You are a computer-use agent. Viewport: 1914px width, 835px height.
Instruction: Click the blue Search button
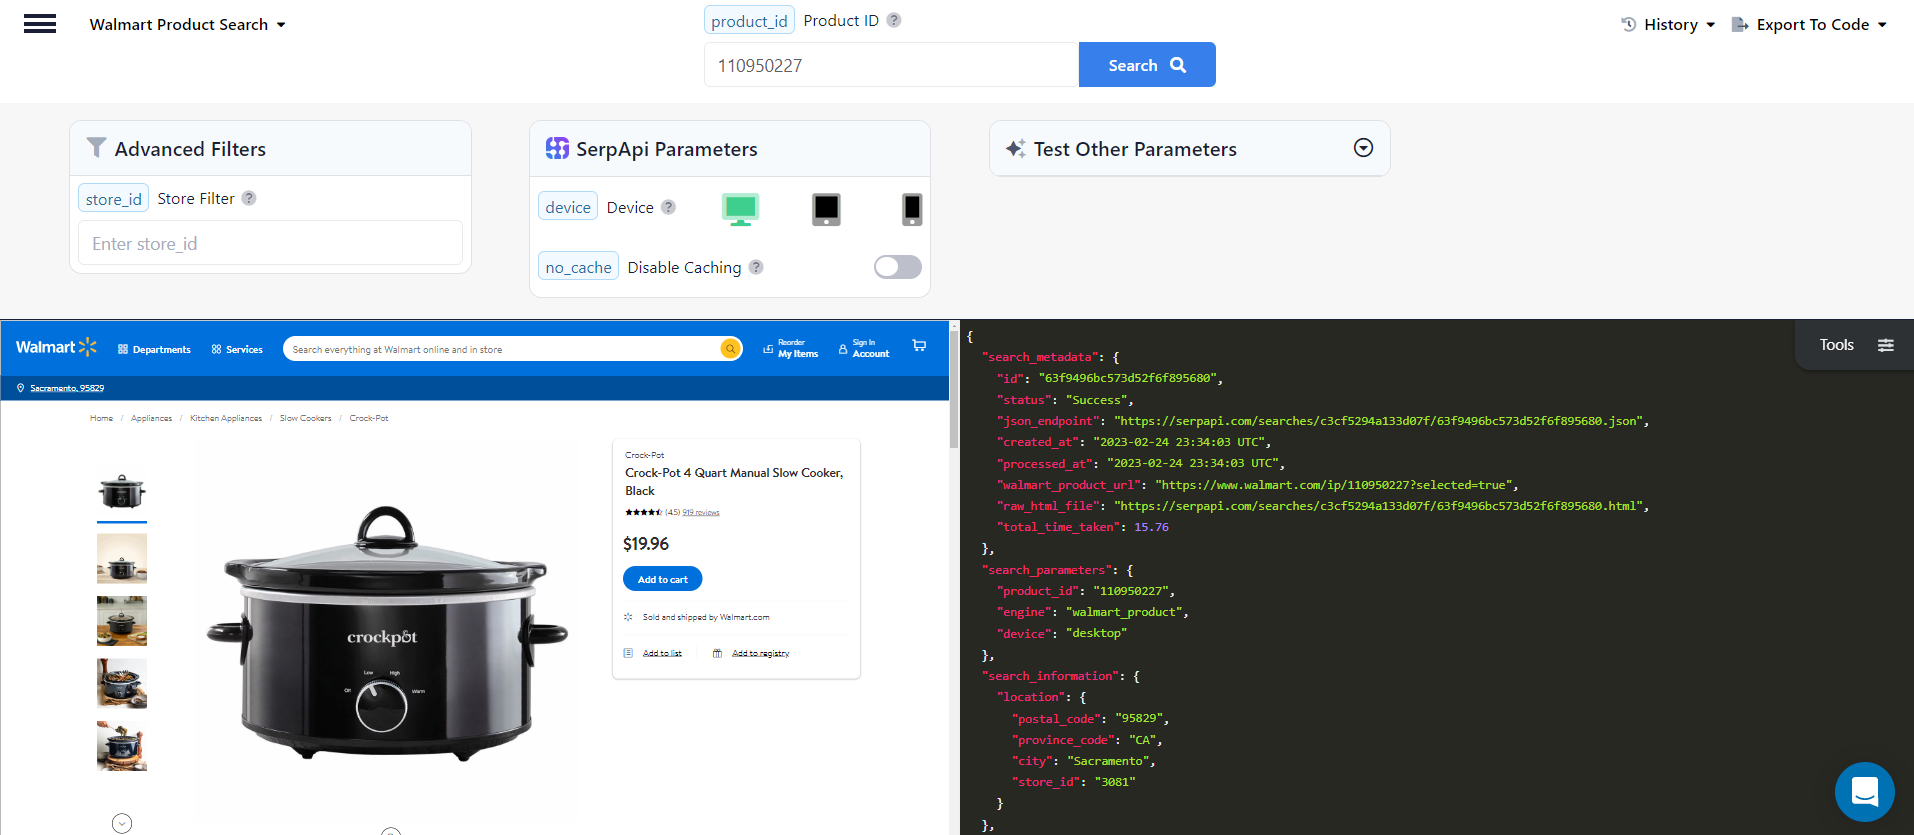point(1147,65)
